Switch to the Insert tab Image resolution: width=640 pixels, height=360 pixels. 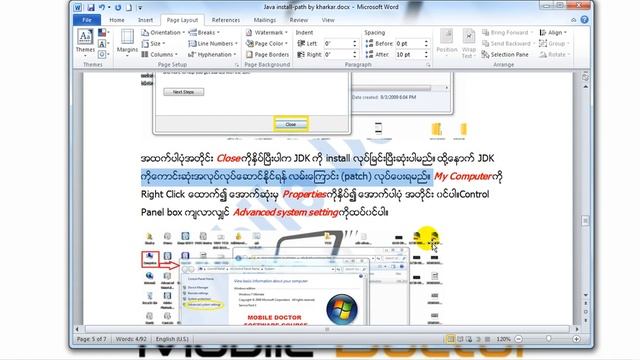point(145,20)
